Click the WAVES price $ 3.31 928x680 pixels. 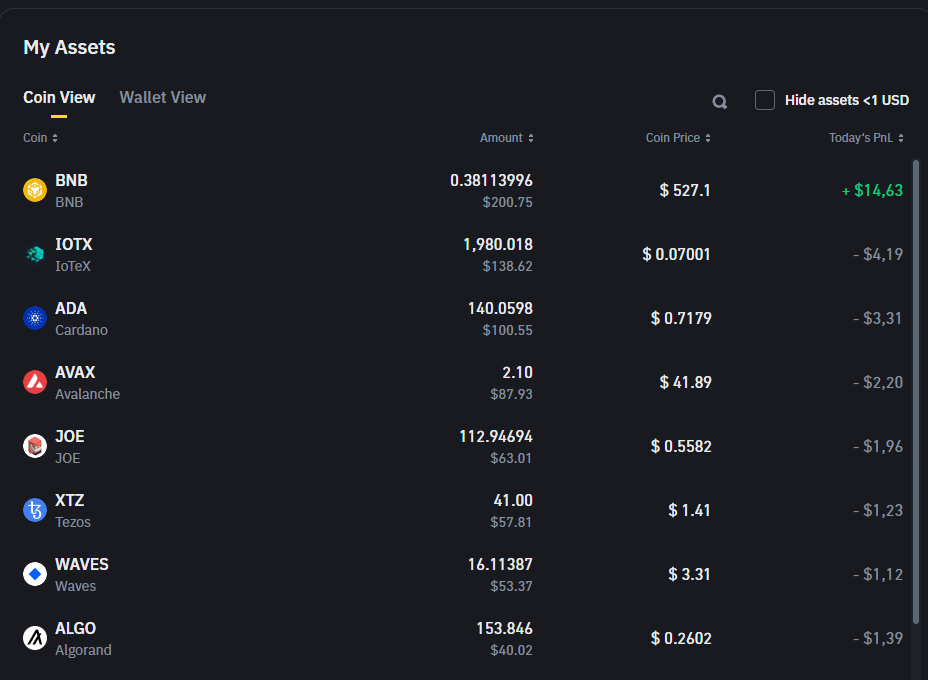[x=689, y=574]
